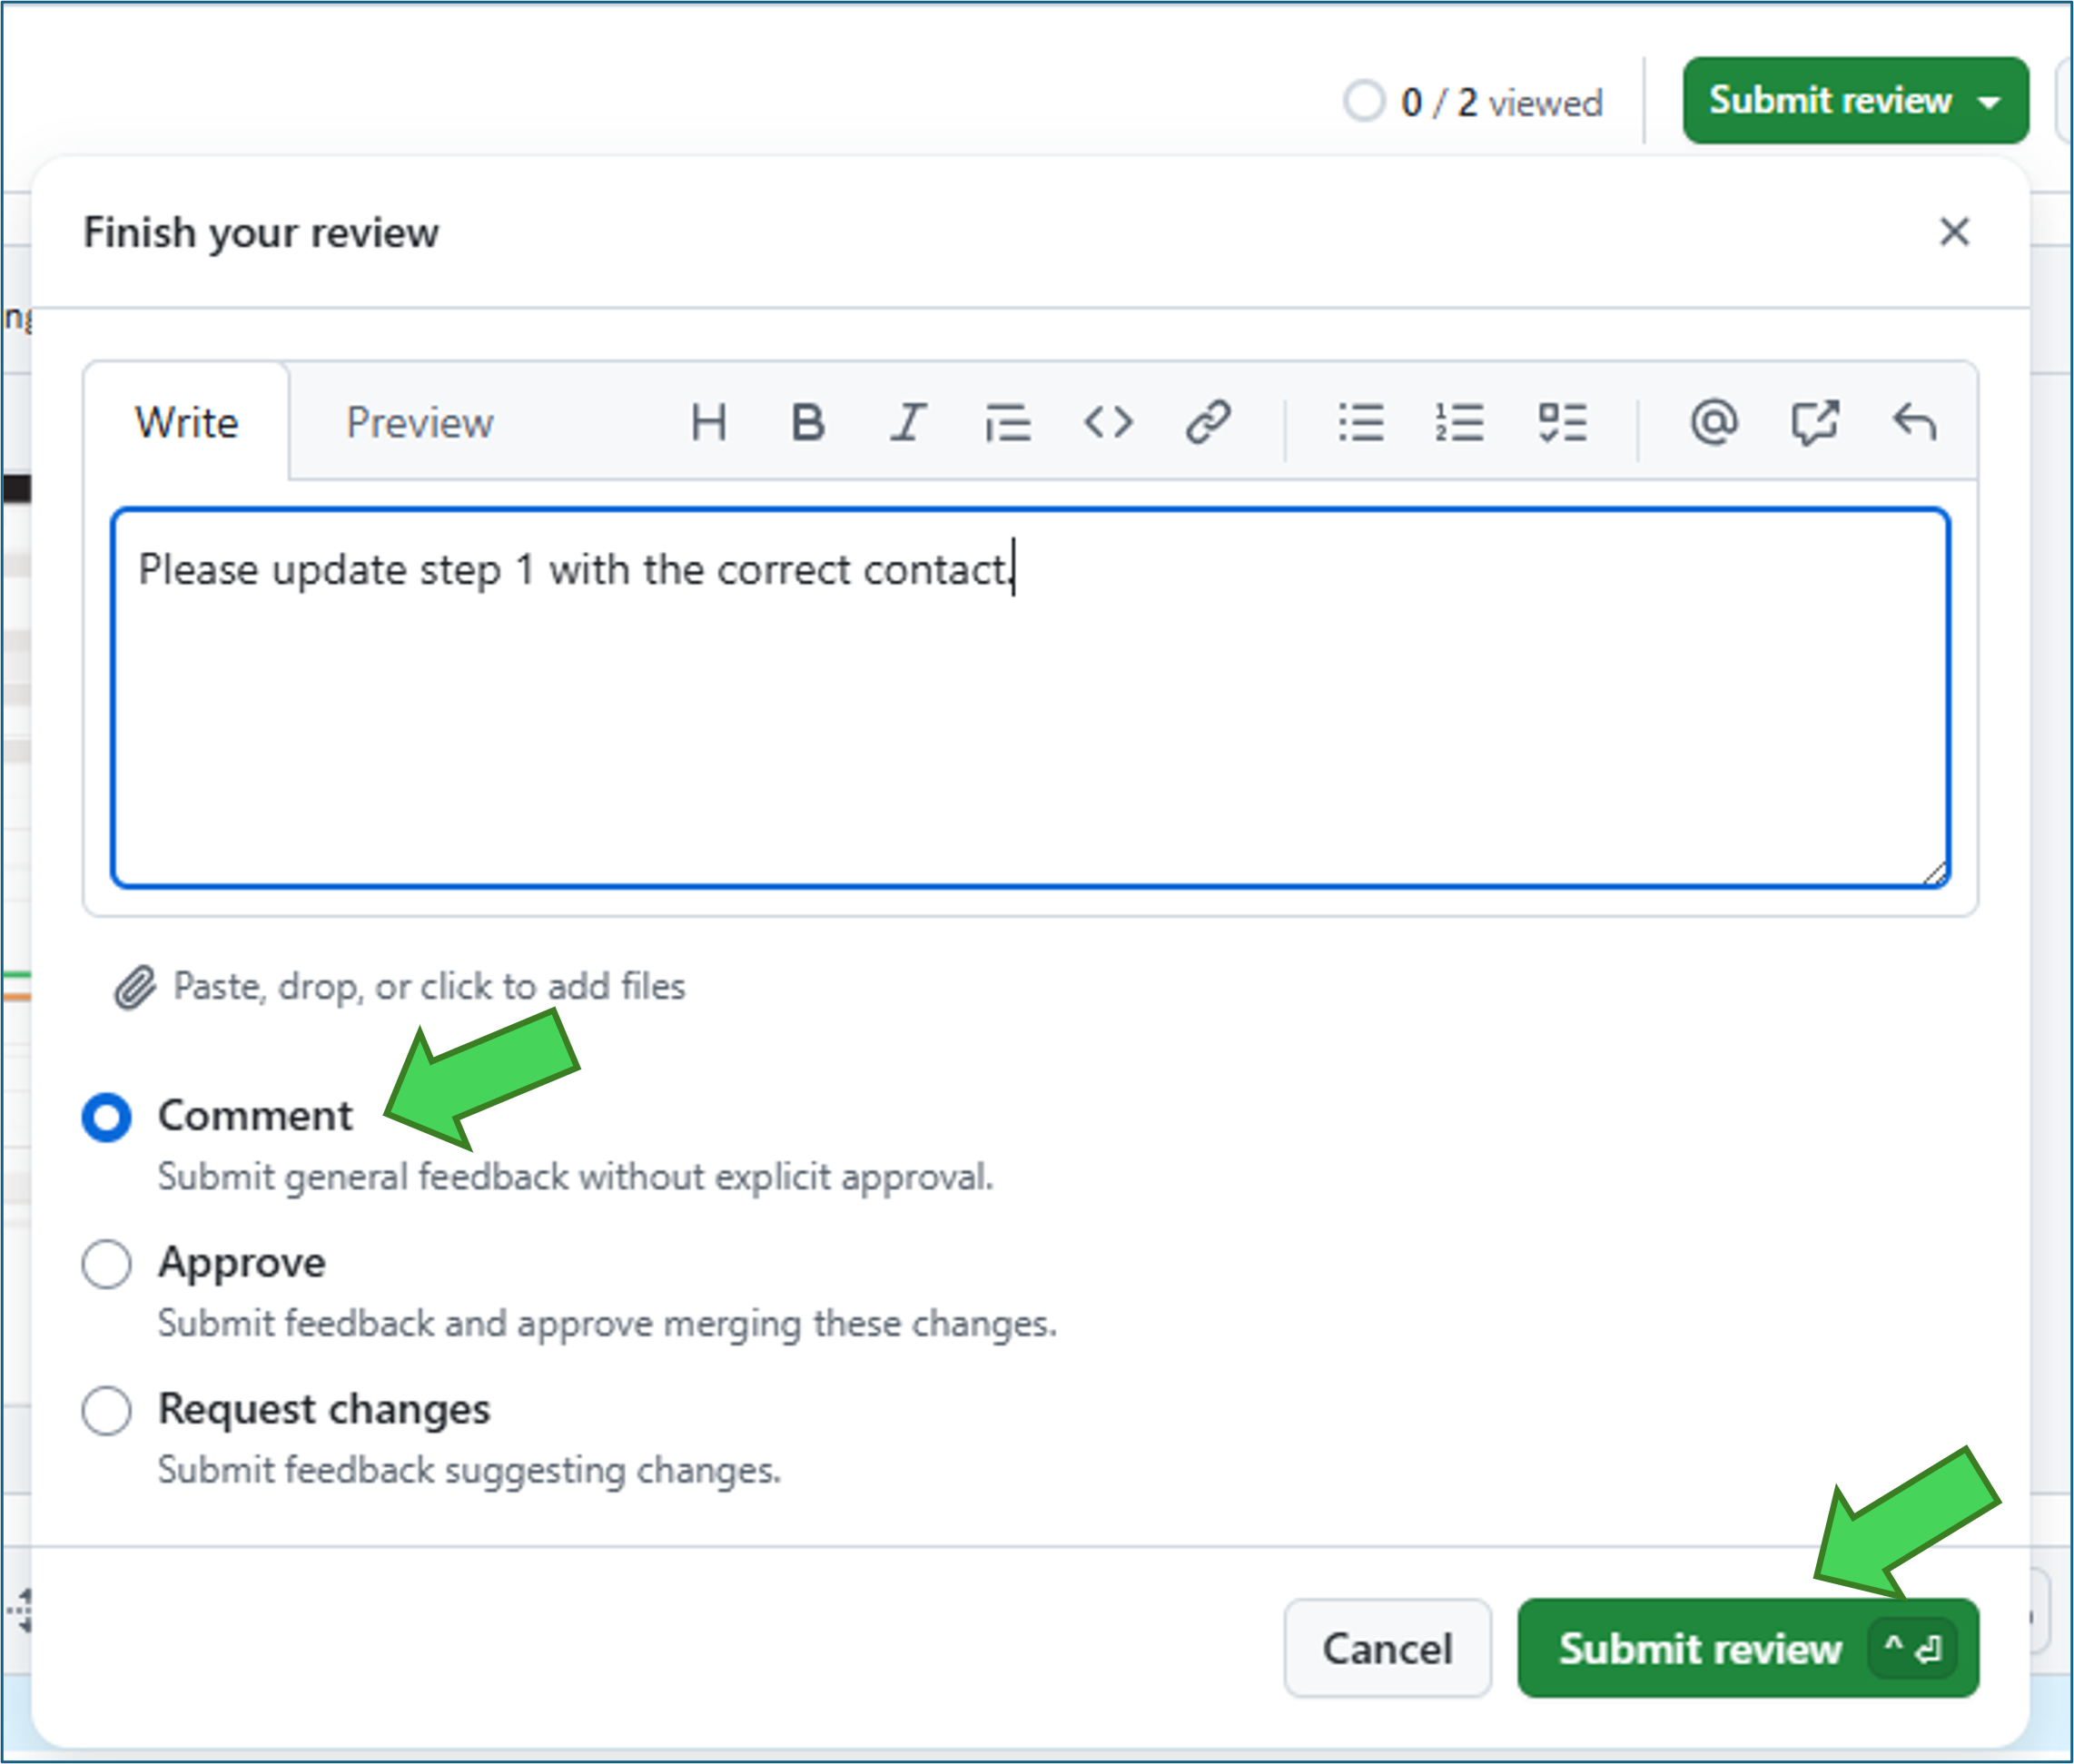Close the Finish your review dialog

point(1954,232)
